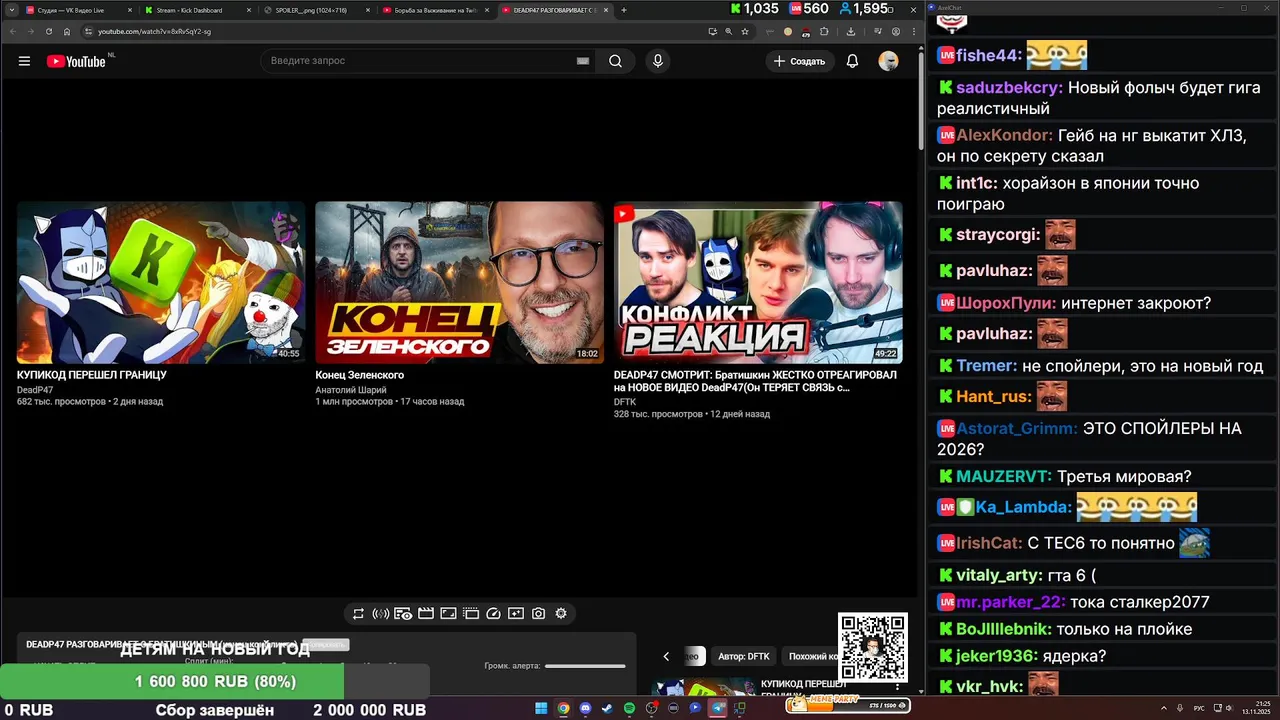Click title DEADP47 СМОТРИТ: Братишкин
The height and width of the screenshot is (720, 1280).
755,381
